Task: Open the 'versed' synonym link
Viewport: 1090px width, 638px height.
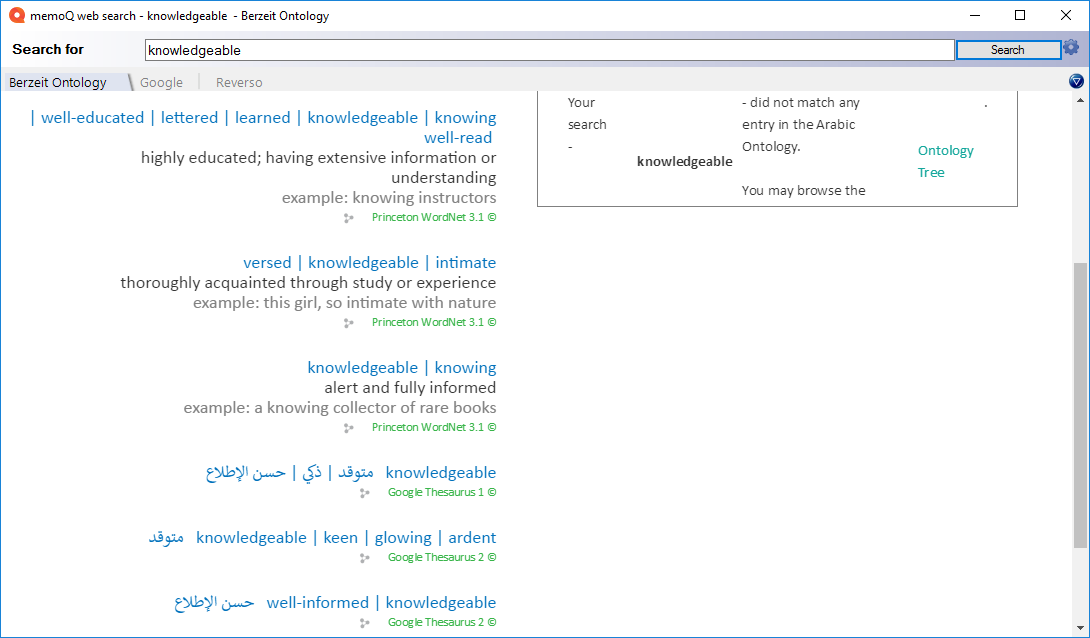Action: pyautogui.click(x=267, y=262)
